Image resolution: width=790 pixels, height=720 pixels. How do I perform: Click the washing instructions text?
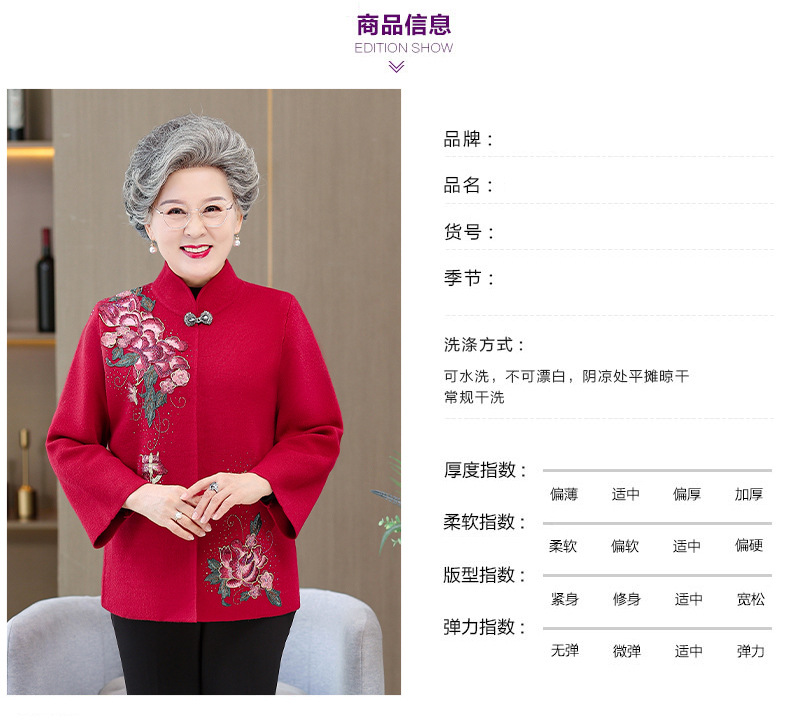(566, 386)
